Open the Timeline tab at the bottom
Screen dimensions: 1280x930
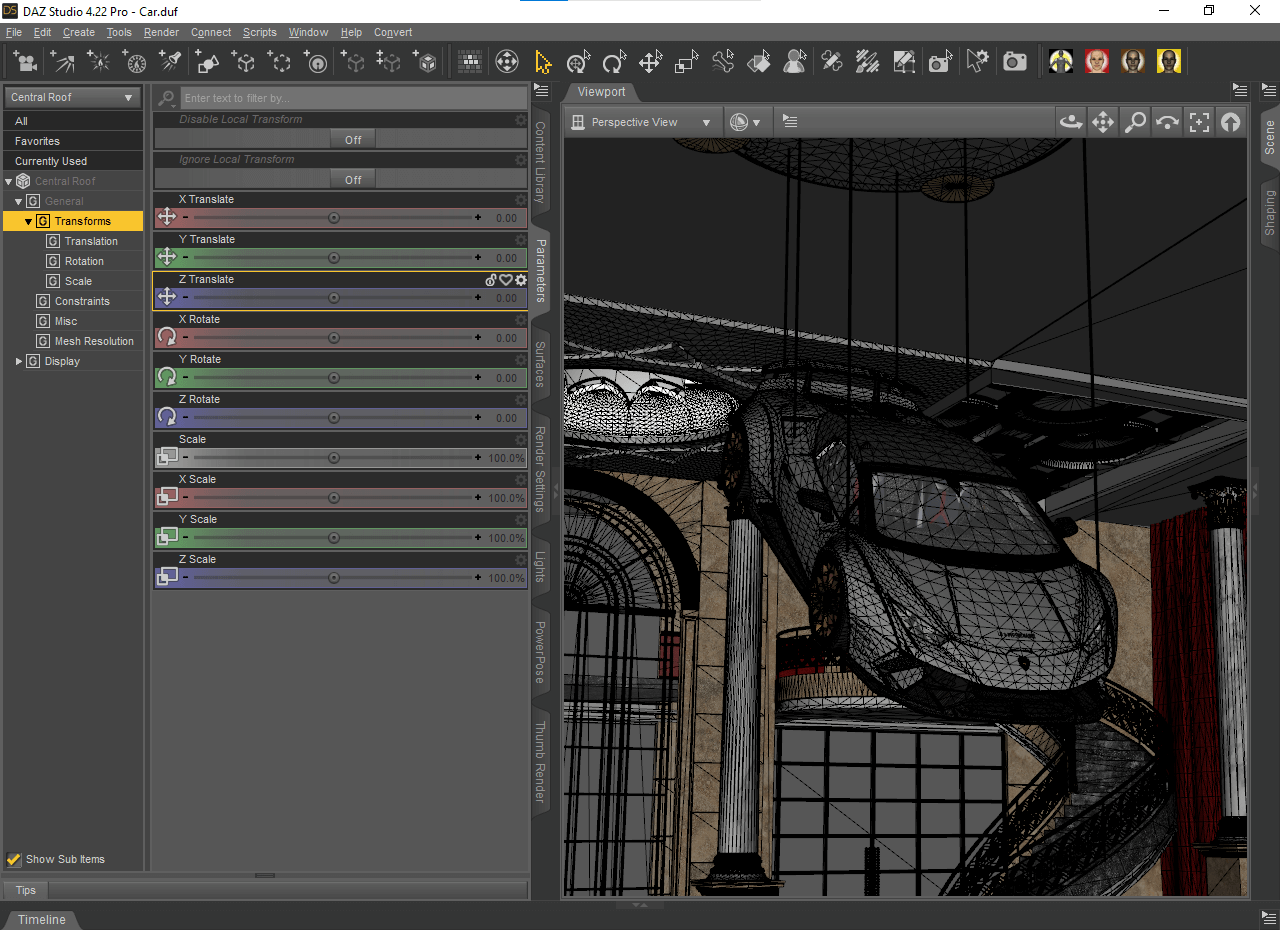(42, 919)
